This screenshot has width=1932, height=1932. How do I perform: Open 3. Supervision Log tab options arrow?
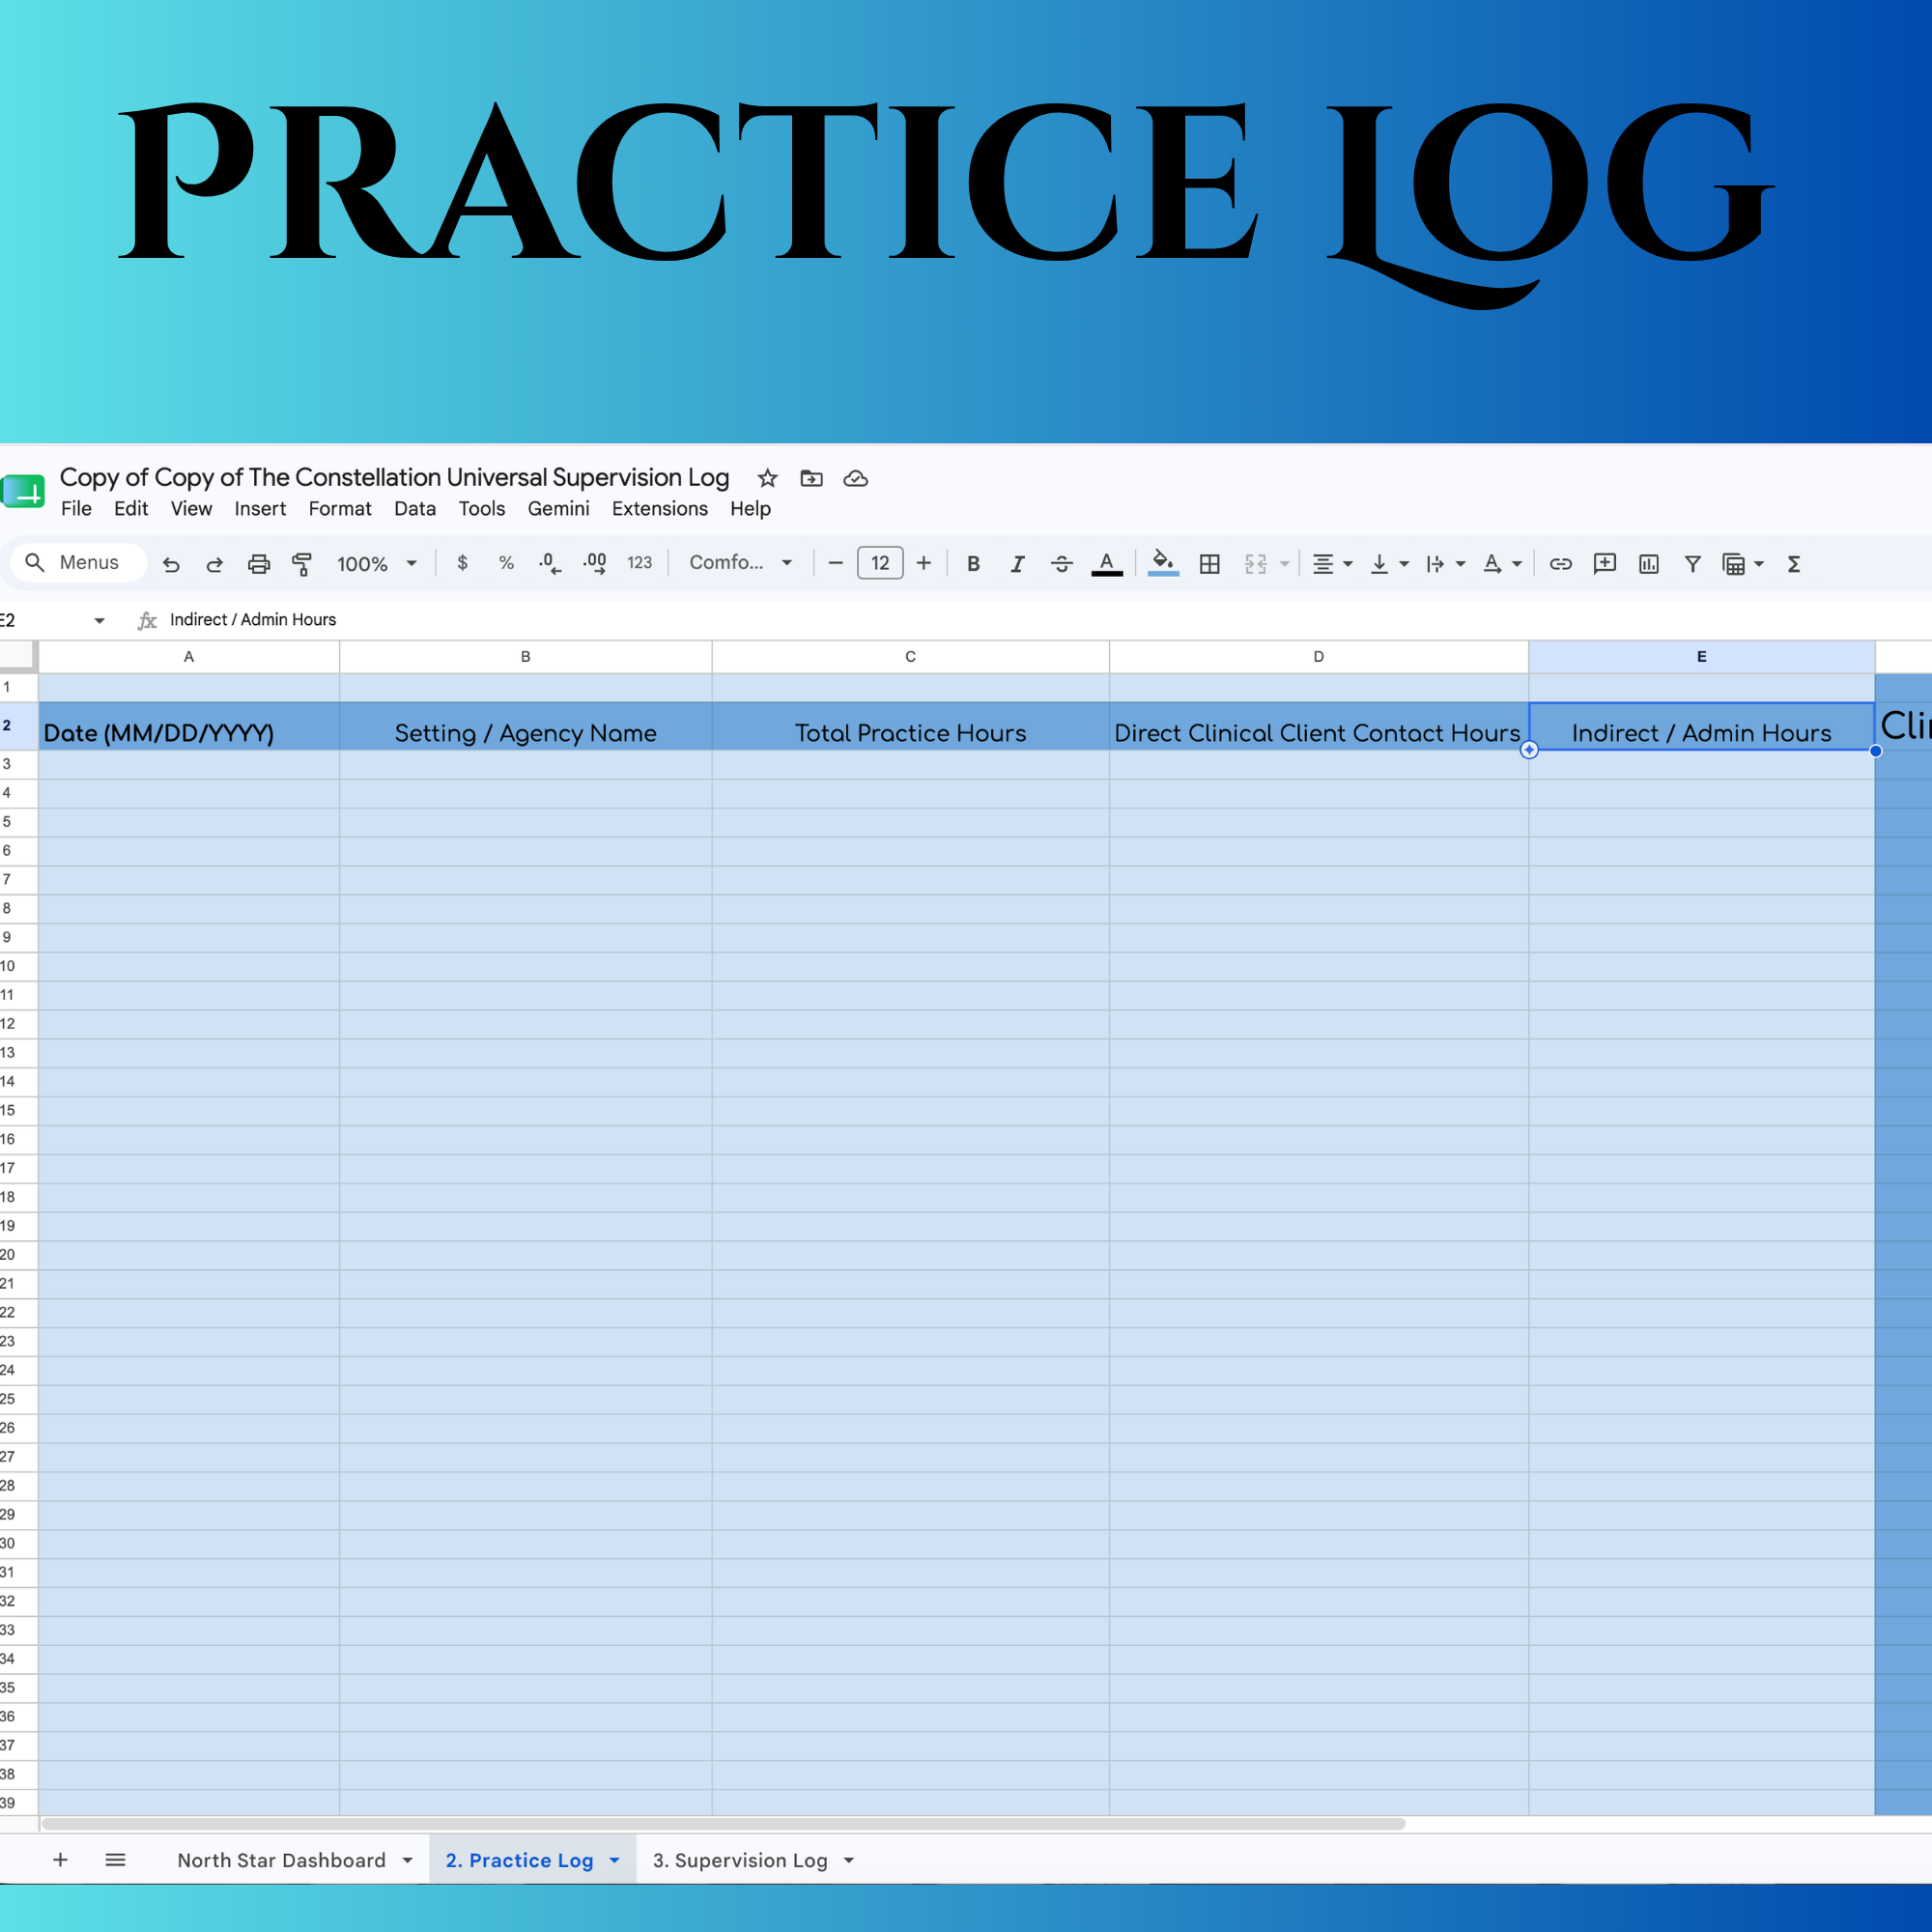click(x=849, y=1860)
